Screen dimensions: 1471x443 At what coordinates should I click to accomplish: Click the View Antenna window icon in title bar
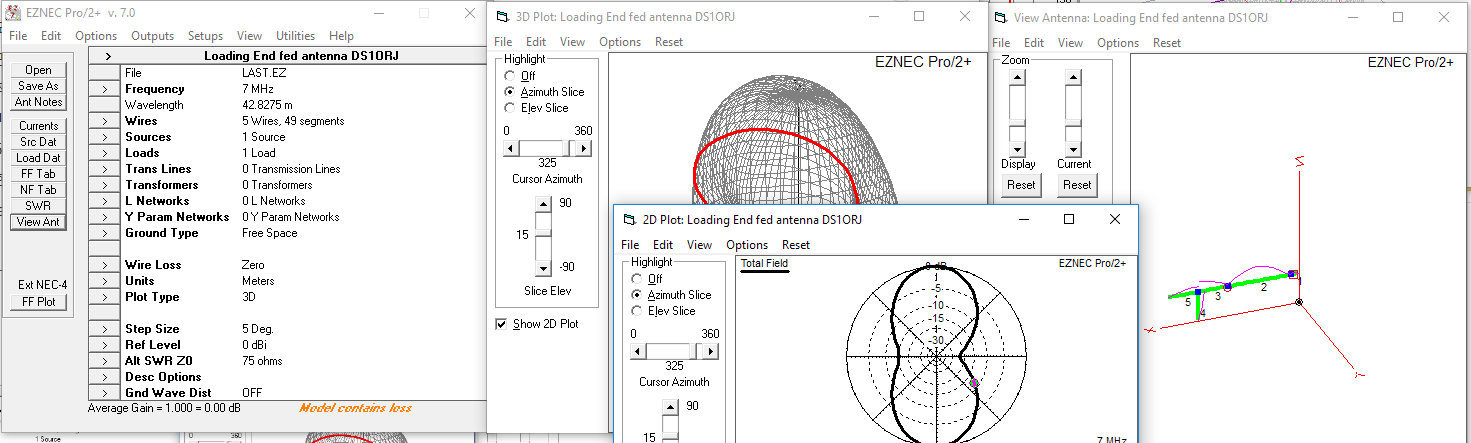(x=1001, y=18)
